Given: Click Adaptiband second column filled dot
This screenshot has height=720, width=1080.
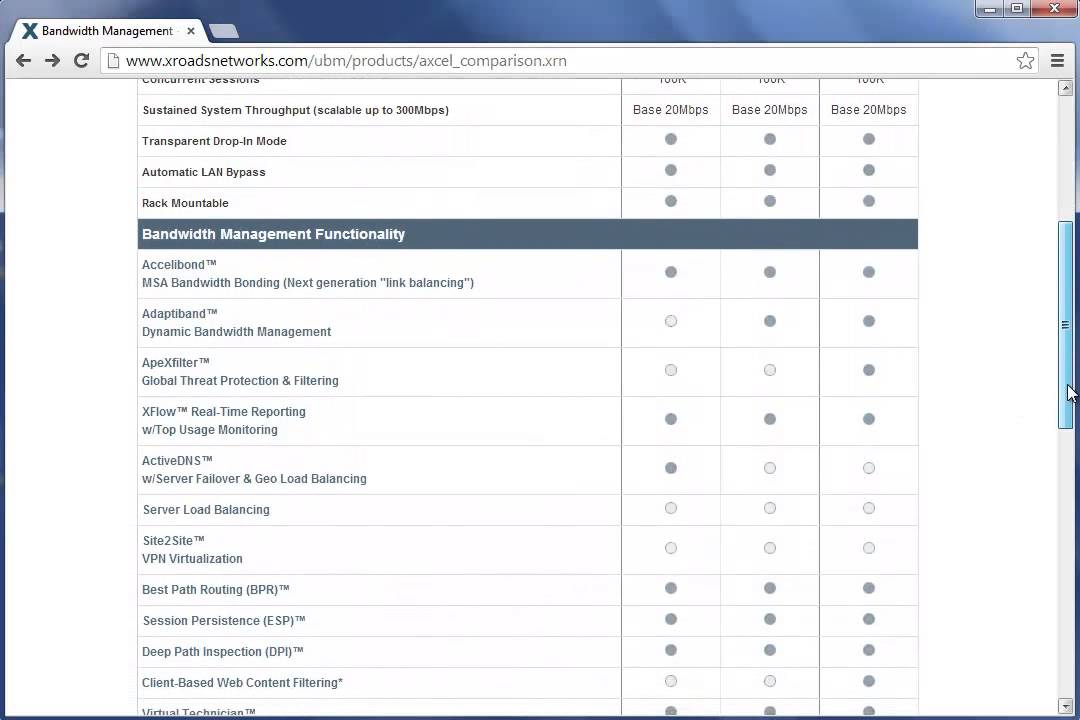Looking at the screenshot, I should tap(770, 321).
